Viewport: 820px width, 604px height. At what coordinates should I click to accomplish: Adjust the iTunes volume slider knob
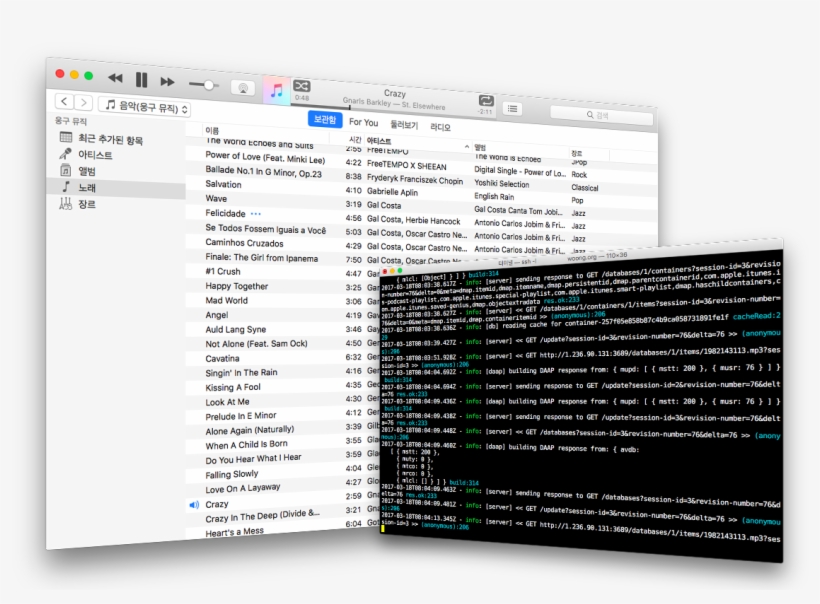click(209, 85)
